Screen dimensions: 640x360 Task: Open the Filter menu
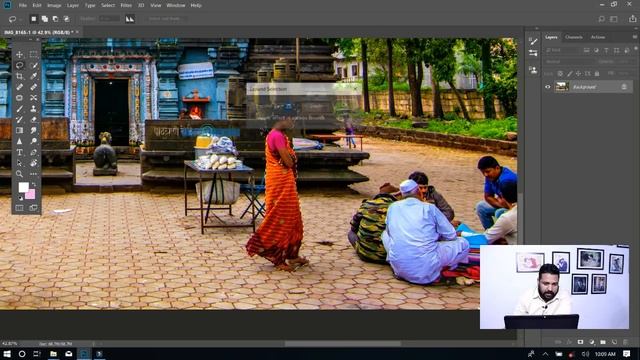[x=126, y=5]
